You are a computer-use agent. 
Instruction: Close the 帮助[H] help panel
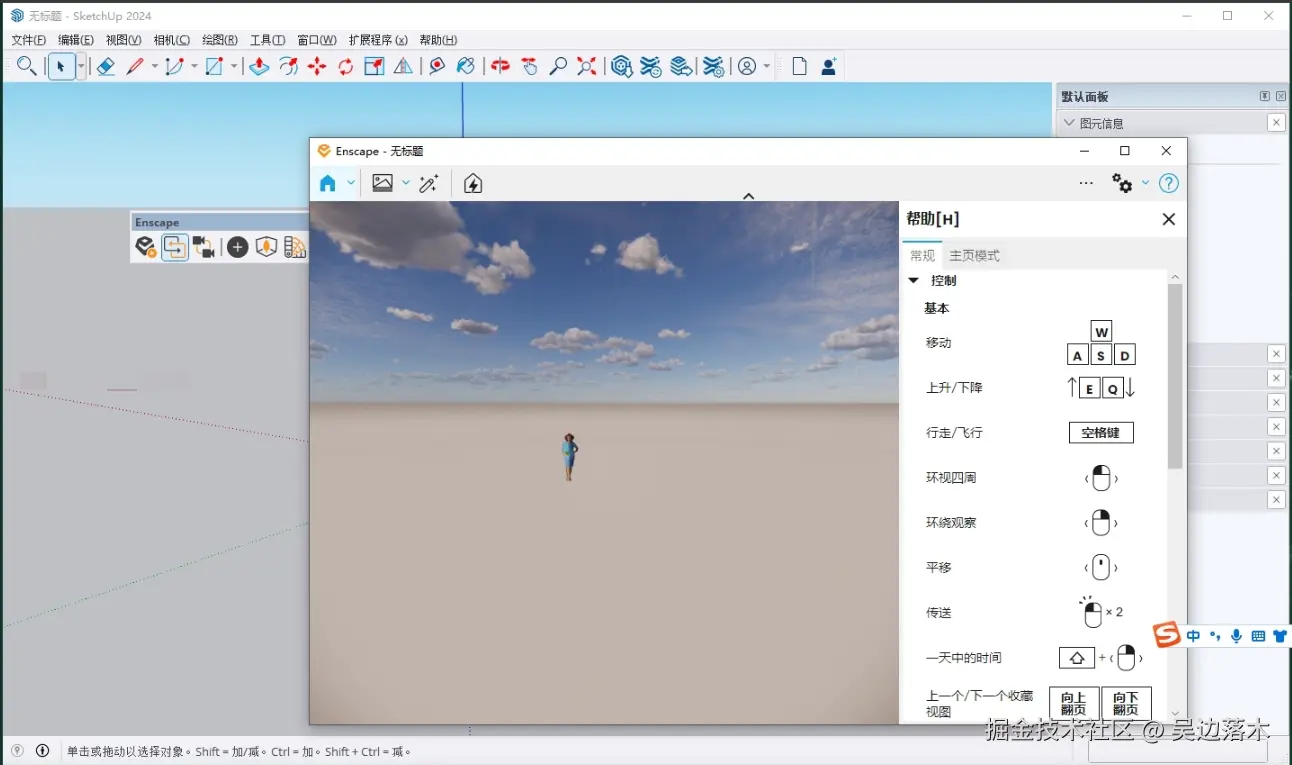tap(1168, 219)
